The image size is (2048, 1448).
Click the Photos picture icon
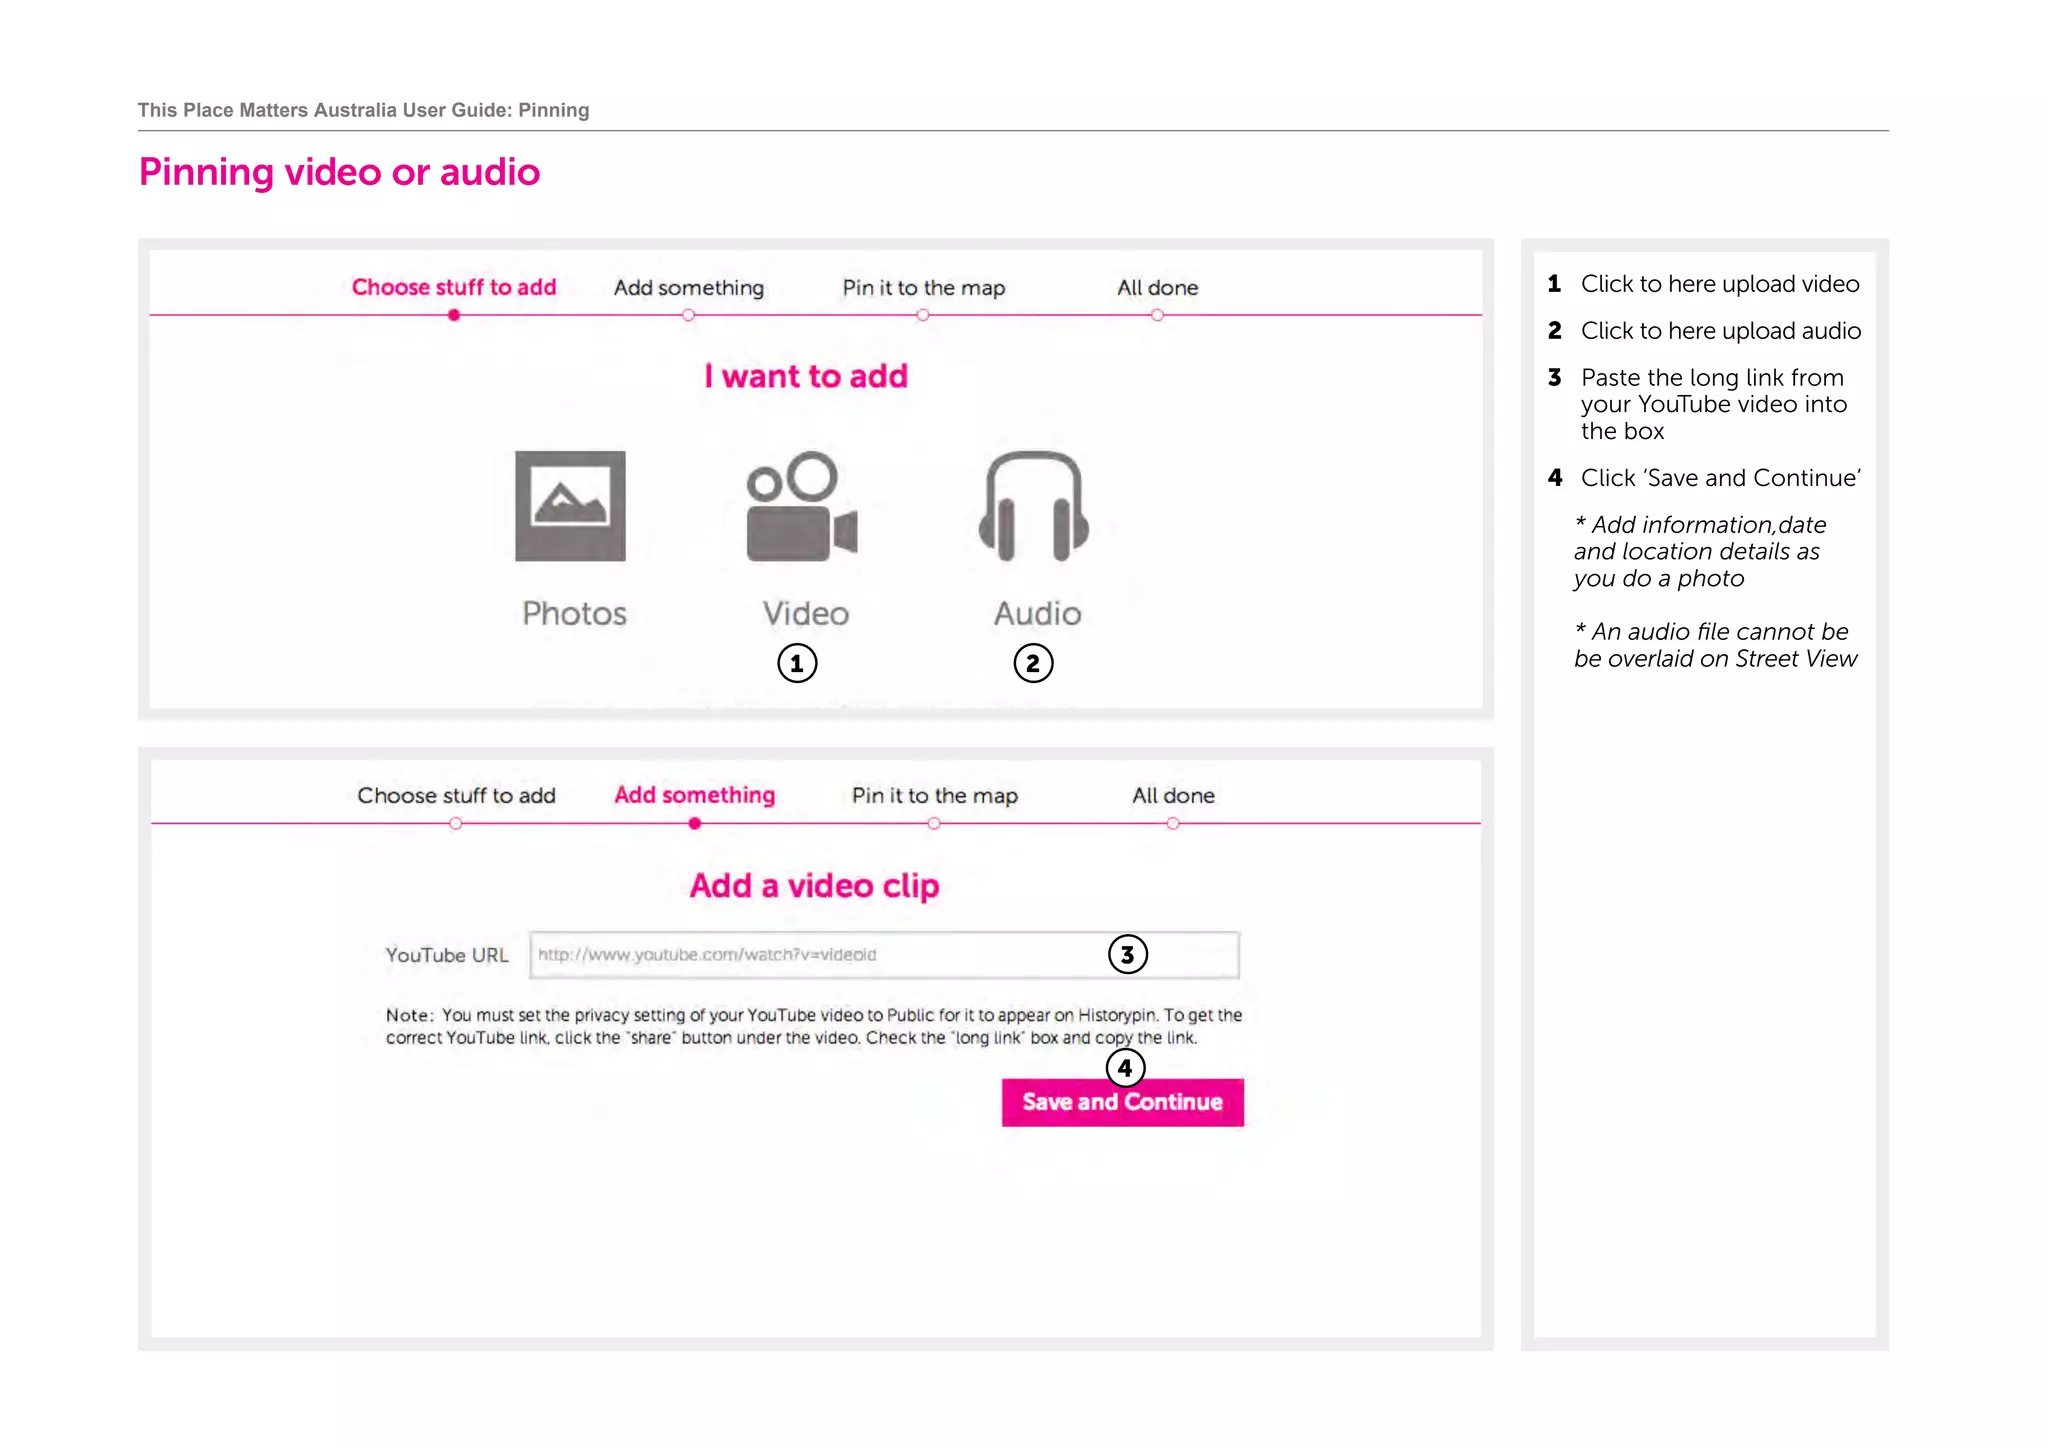570,506
